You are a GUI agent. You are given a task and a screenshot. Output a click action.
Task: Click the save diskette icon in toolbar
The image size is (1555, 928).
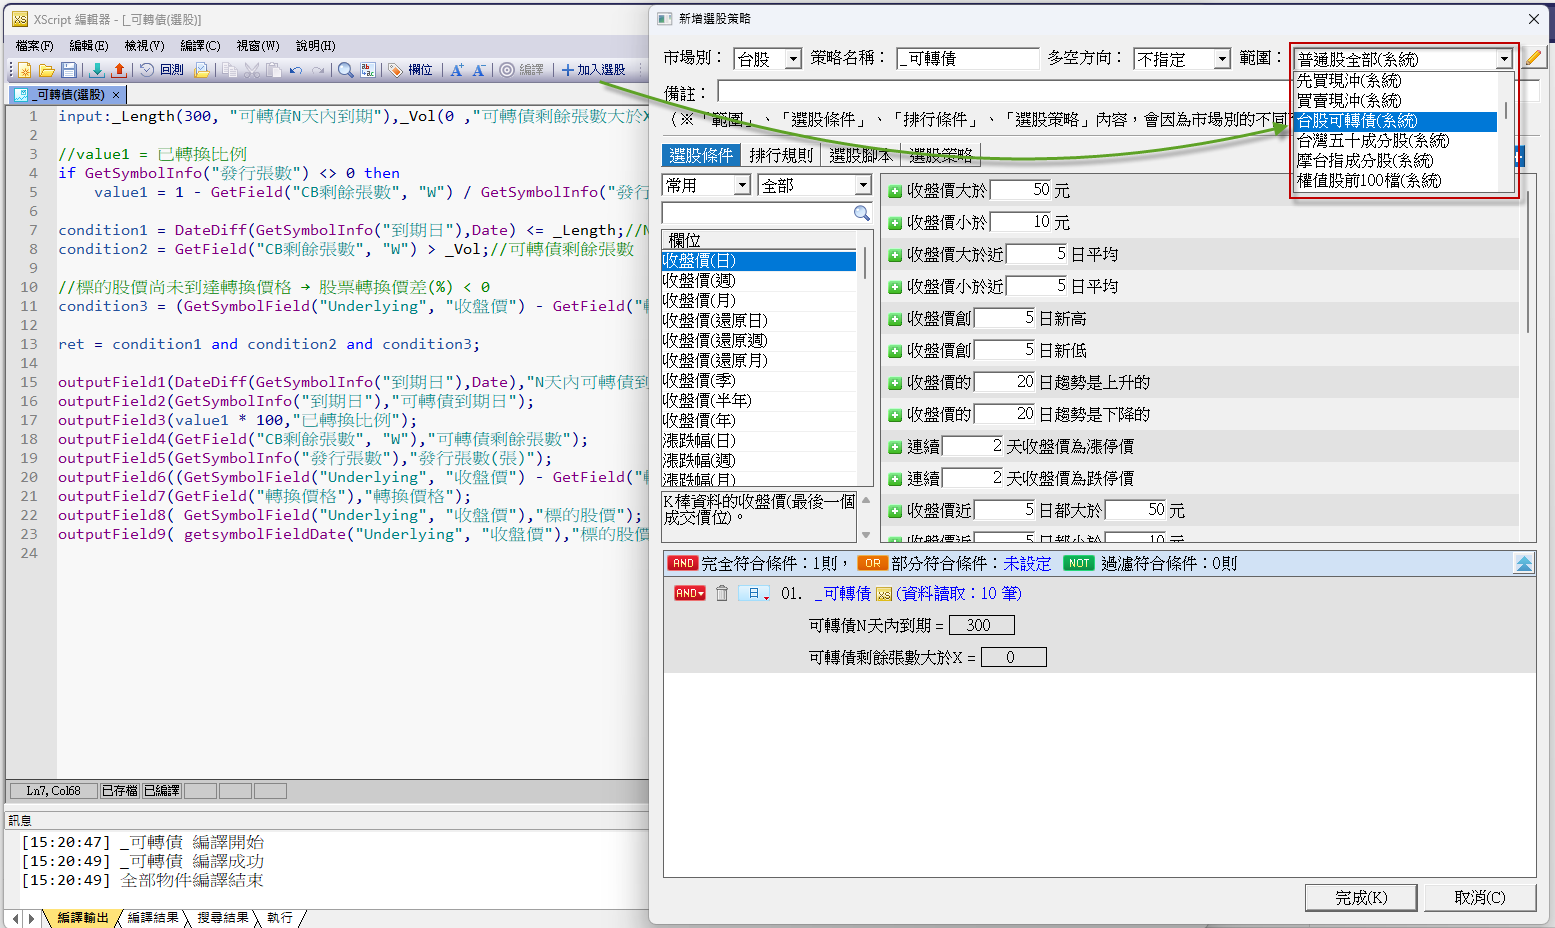coord(69,70)
